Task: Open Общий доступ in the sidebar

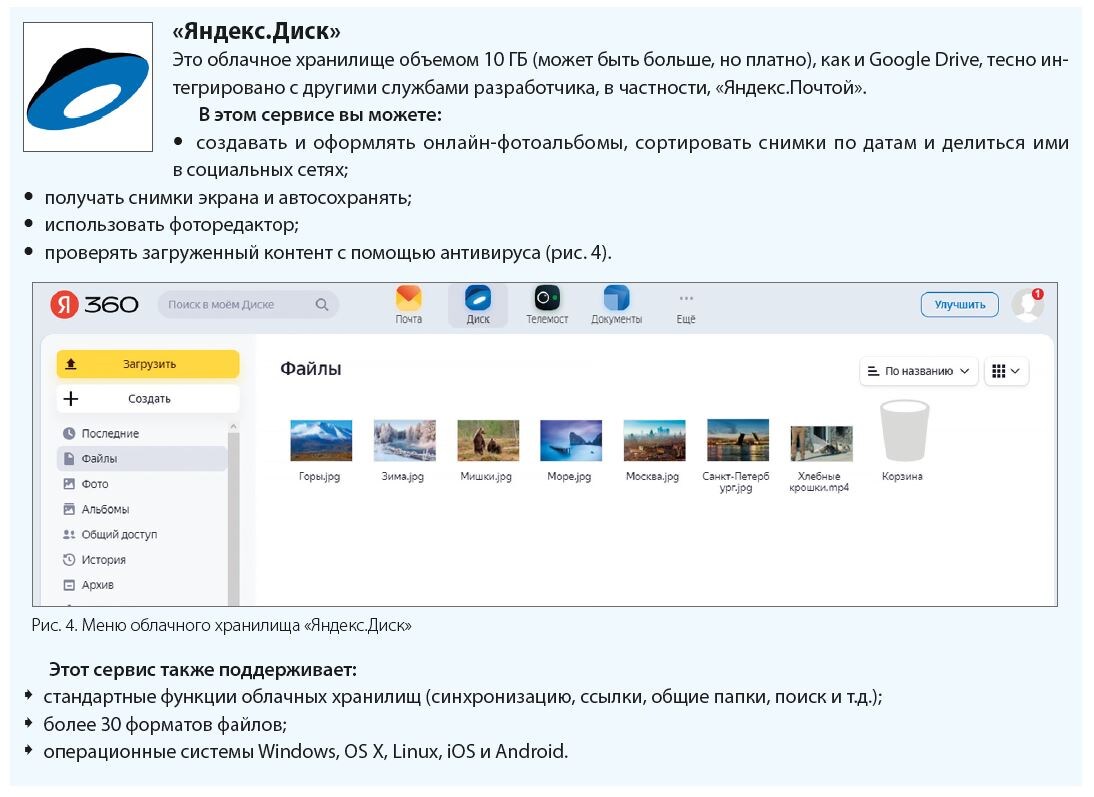Action: [142, 535]
